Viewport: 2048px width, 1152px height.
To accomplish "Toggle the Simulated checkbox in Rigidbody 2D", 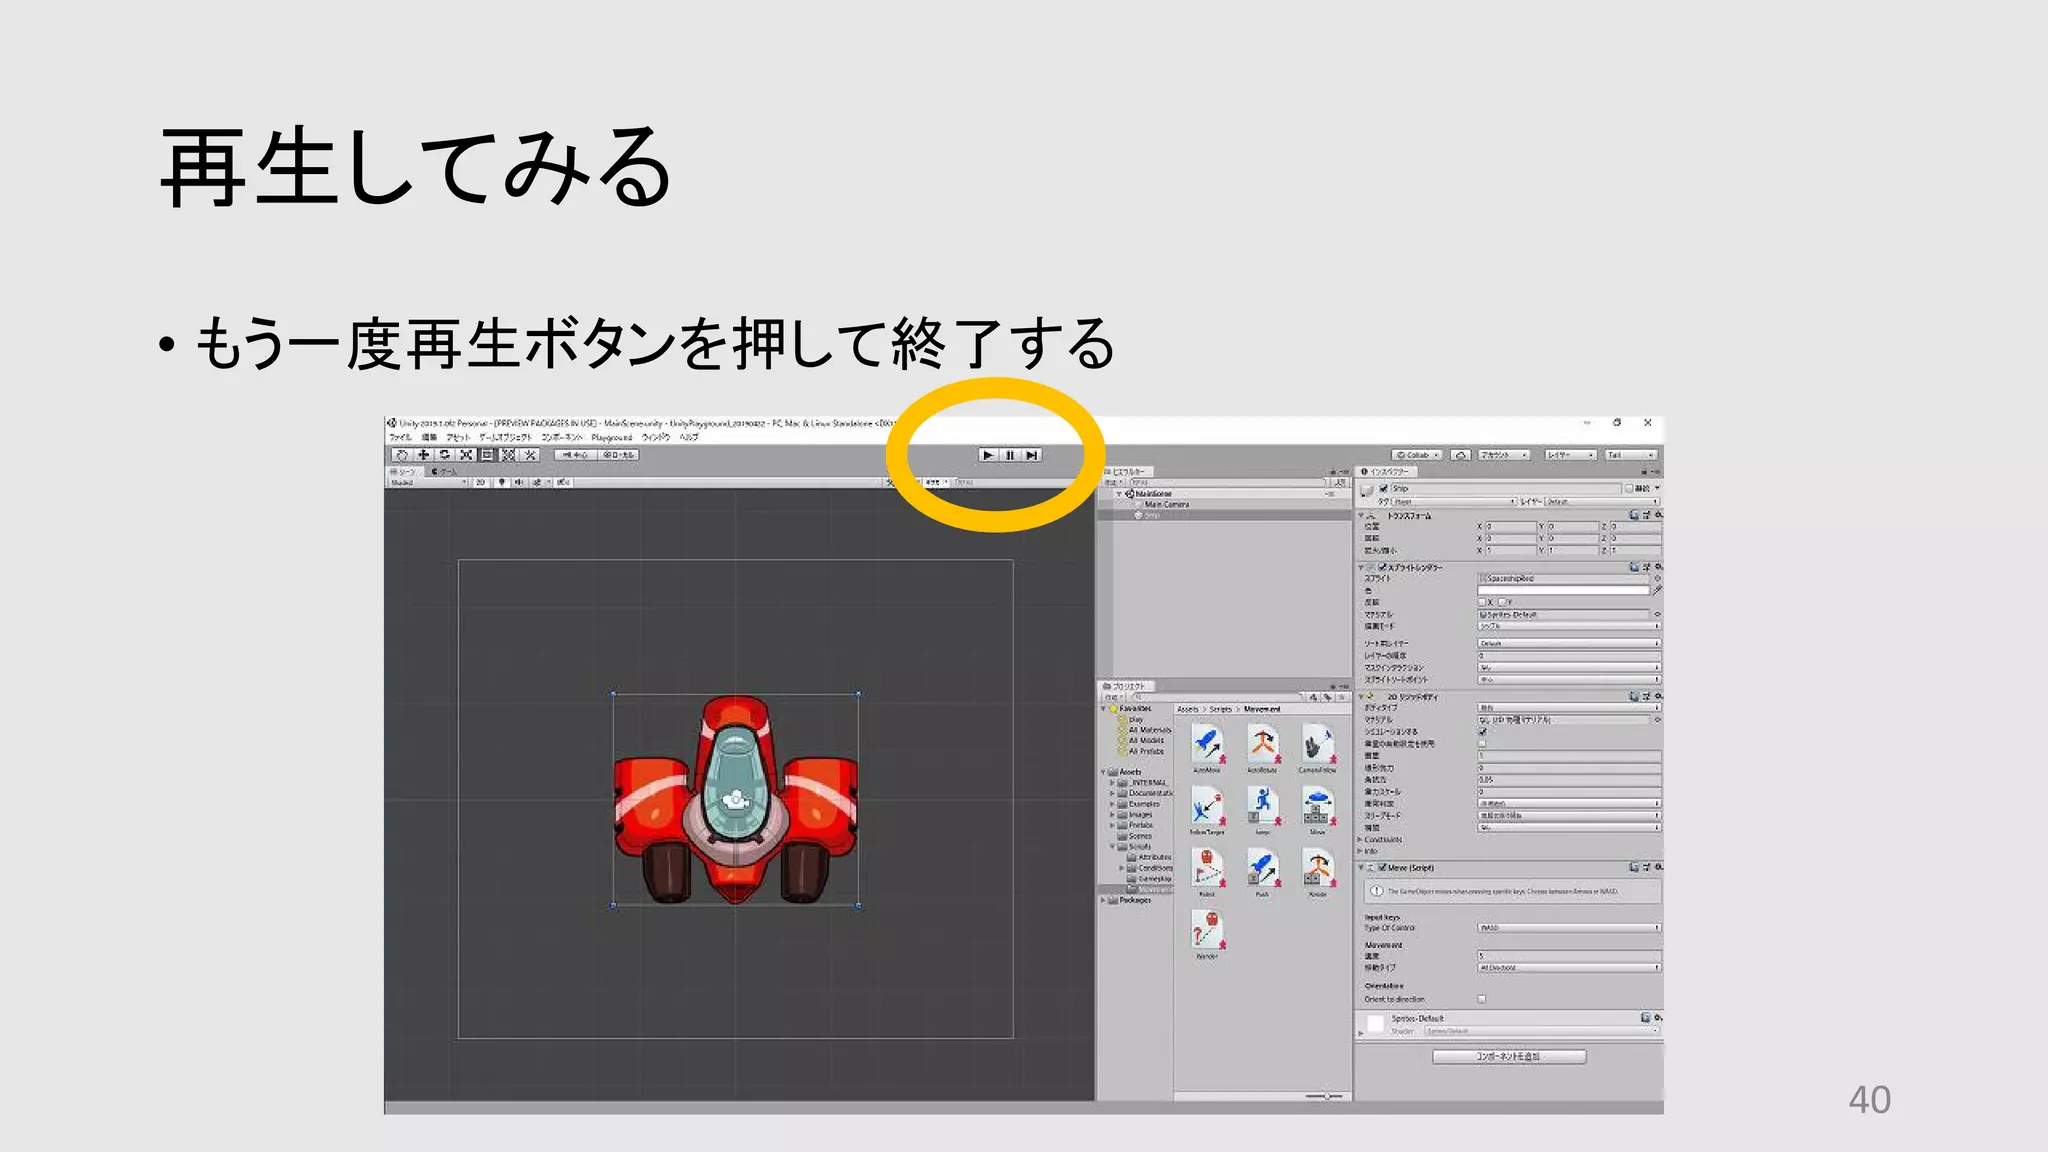I will click(1483, 732).
